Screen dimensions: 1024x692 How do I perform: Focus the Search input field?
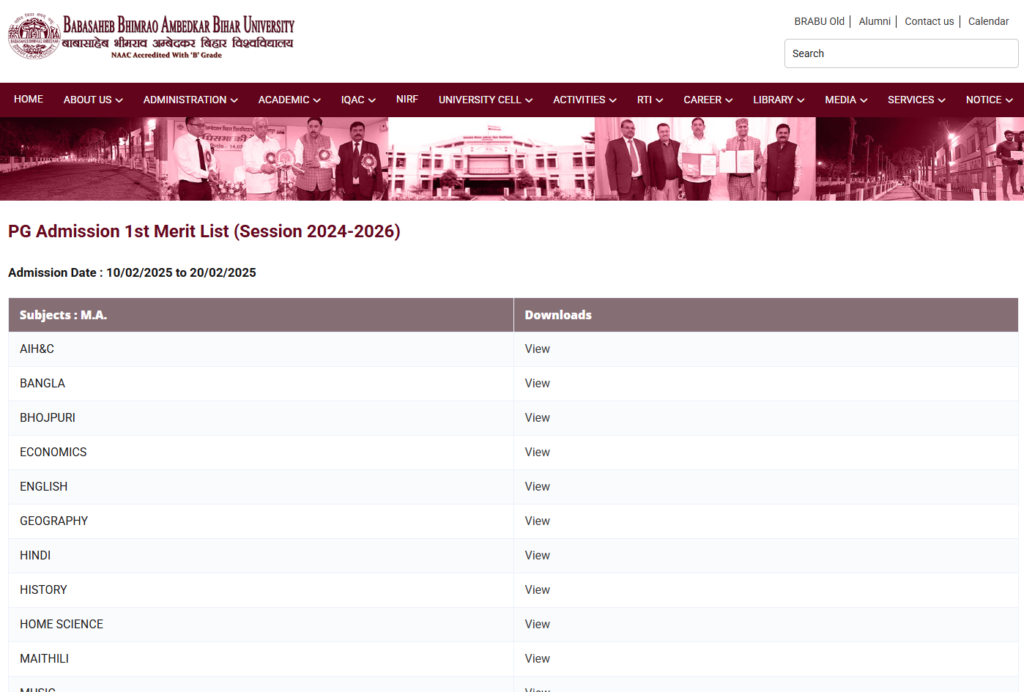pyautogui.click(x=901, y=54)
